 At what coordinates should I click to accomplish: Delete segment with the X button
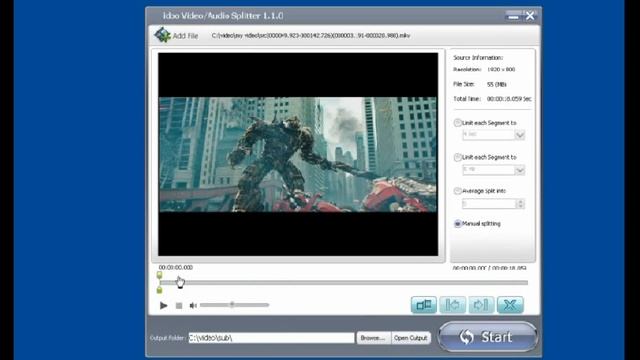pos(510,305)
